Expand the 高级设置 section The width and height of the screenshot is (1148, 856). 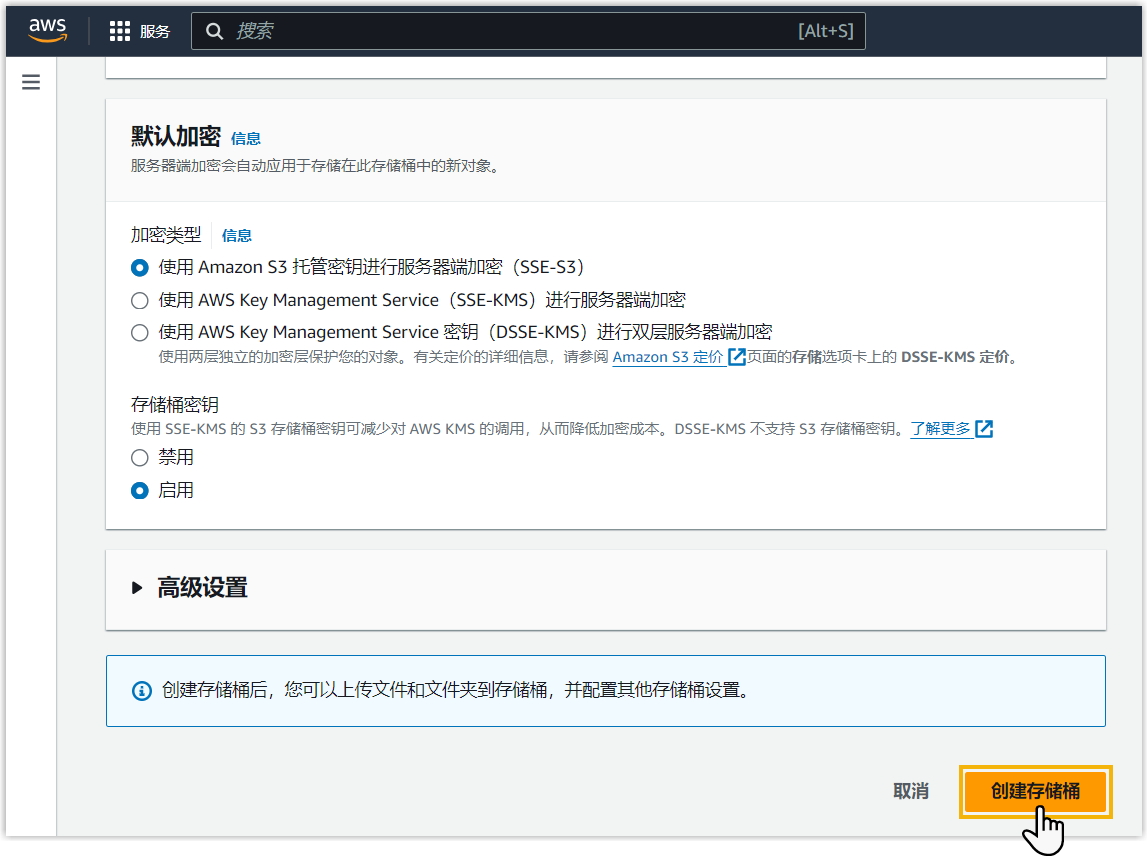click(x=138, y=588)
